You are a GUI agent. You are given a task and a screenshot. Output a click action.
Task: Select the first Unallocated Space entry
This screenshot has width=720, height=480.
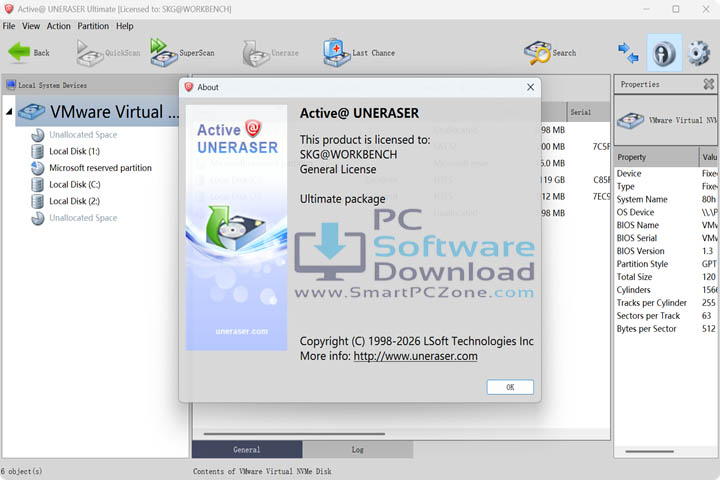click(83, 135)
